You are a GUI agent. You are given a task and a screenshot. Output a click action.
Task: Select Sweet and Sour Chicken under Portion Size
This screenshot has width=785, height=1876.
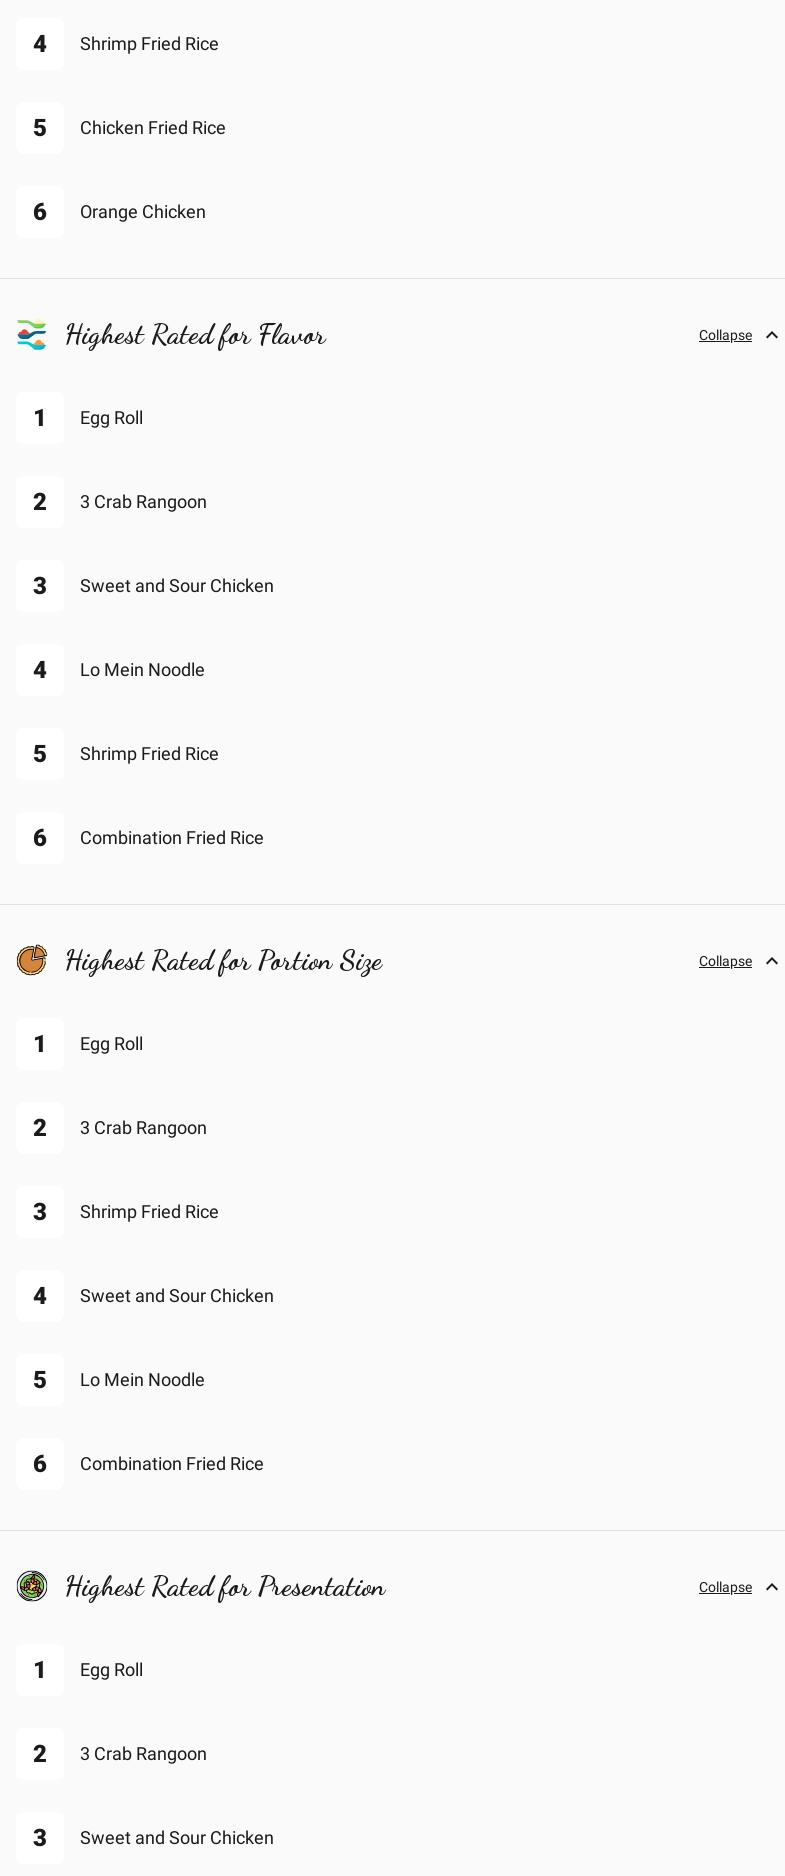[x=177, y=1296]
